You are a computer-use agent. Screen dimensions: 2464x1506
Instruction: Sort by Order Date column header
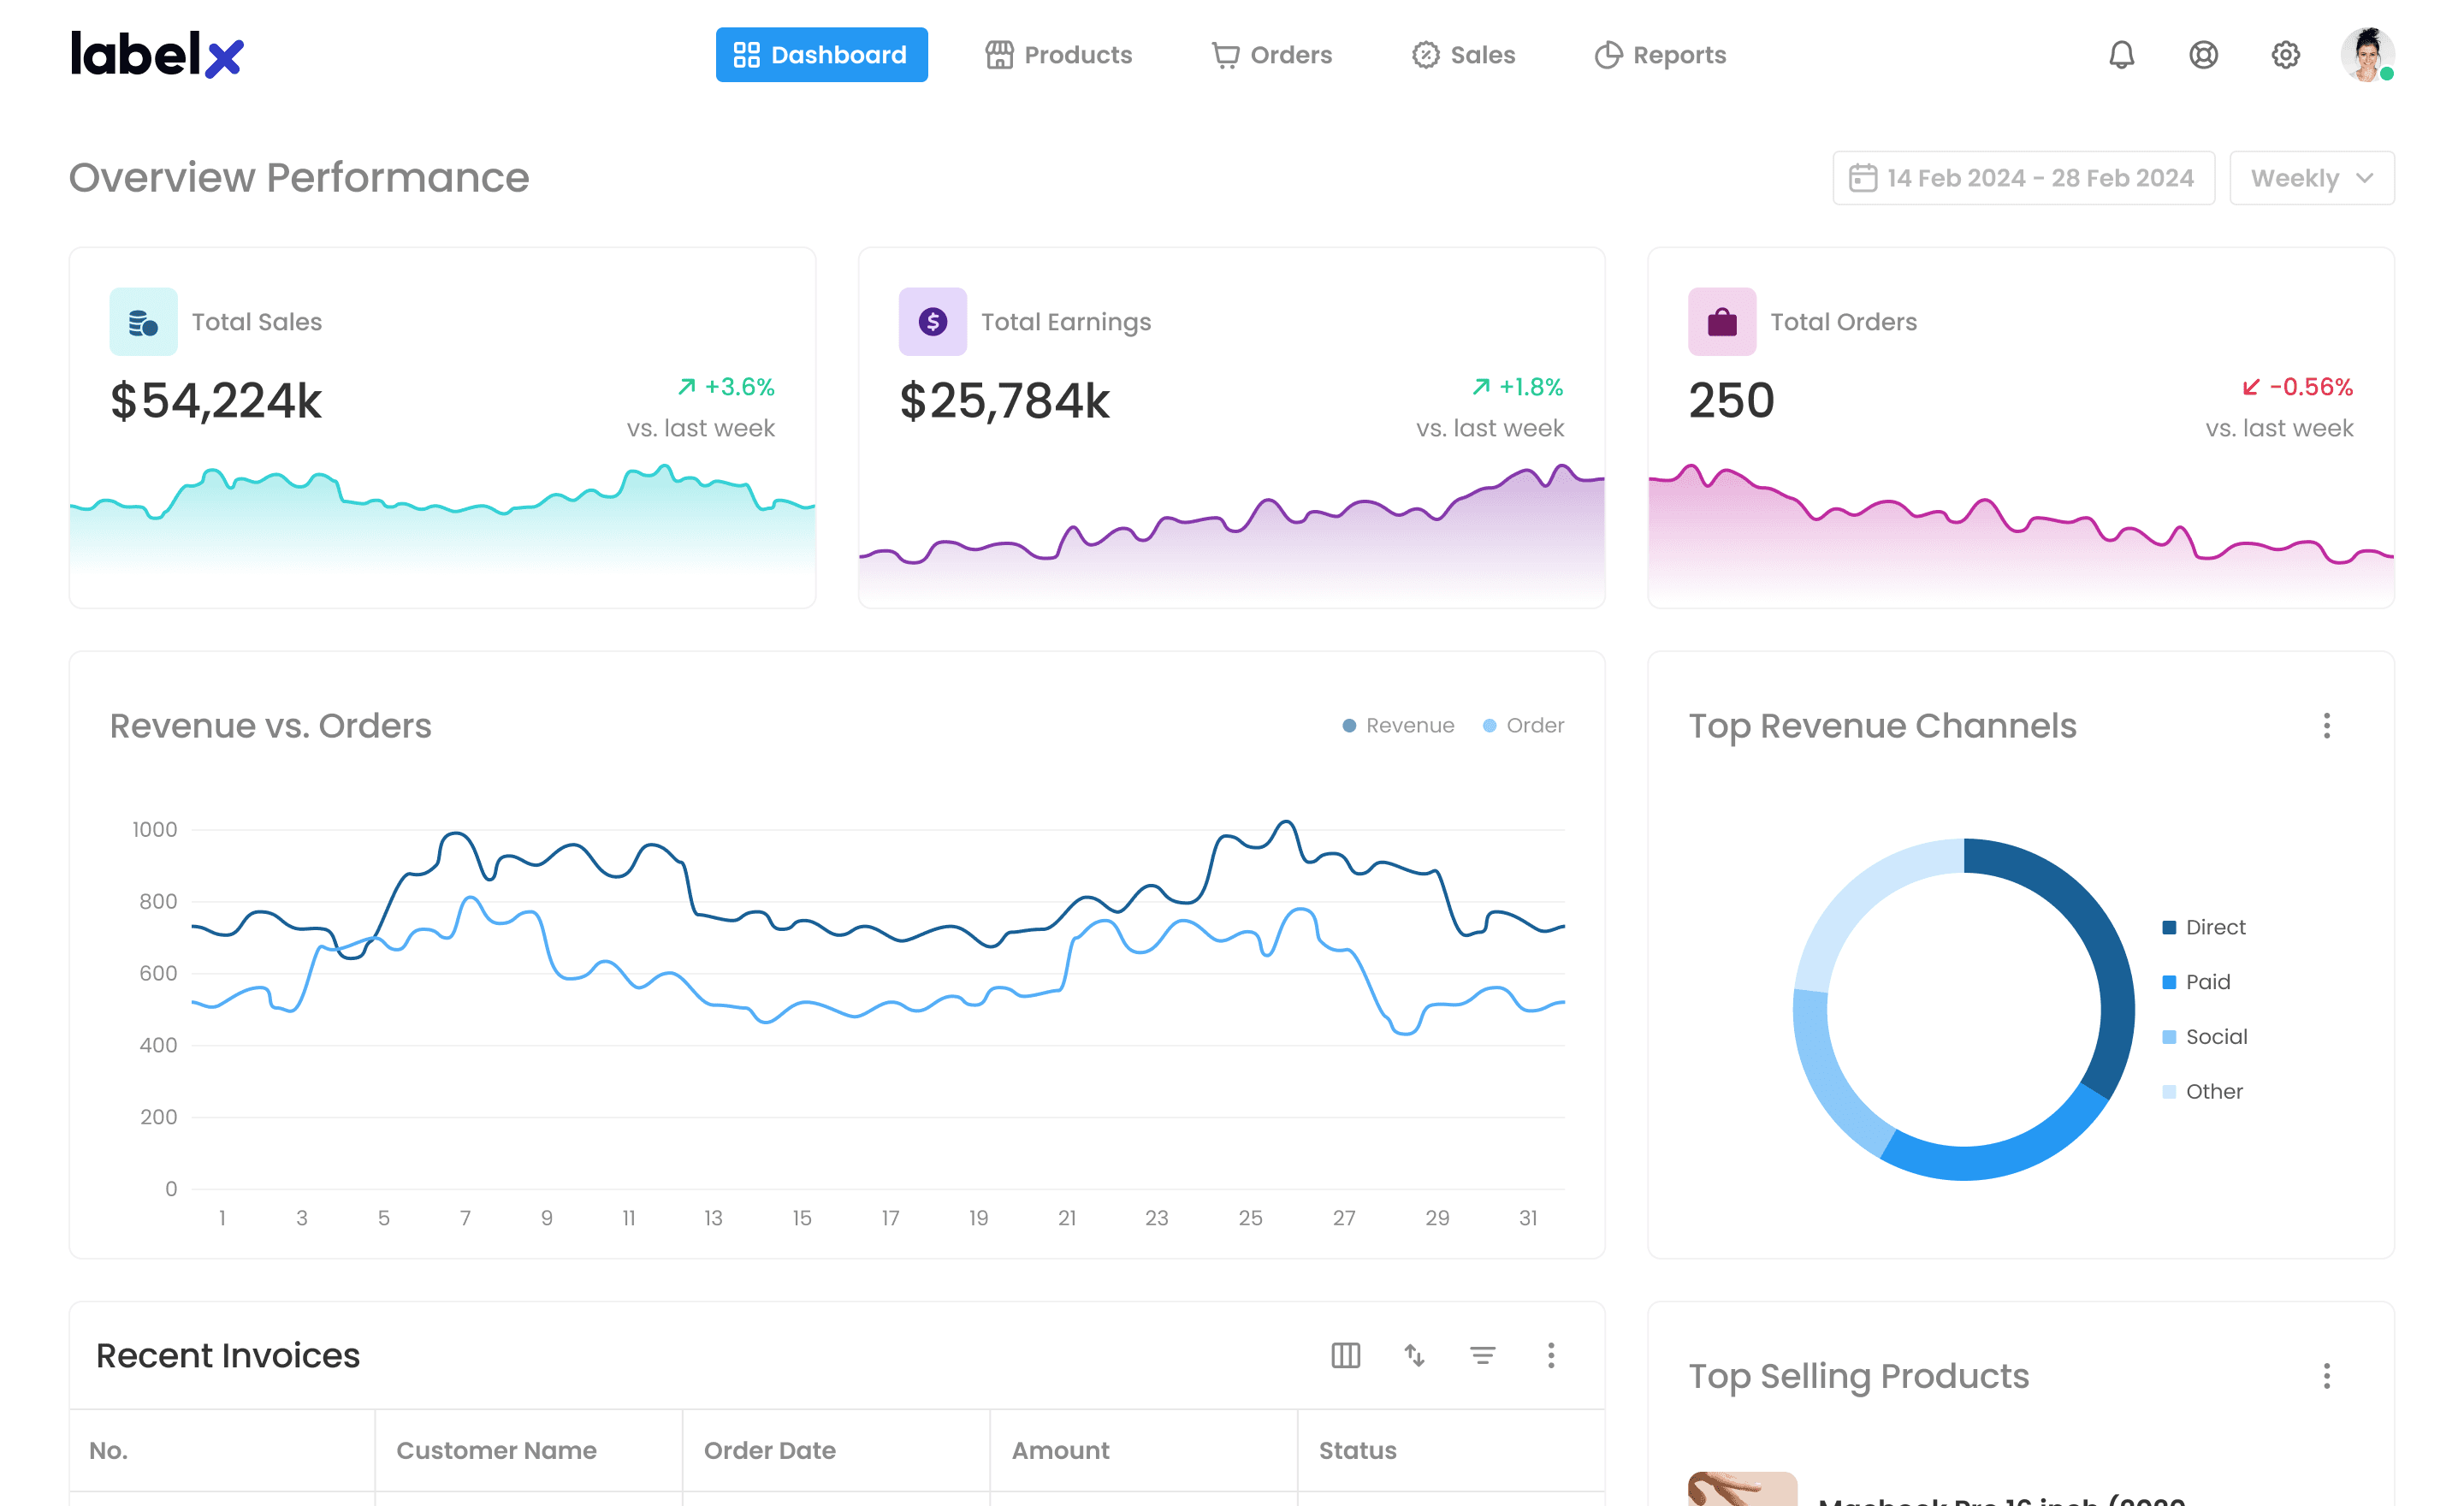[837, 1451]
